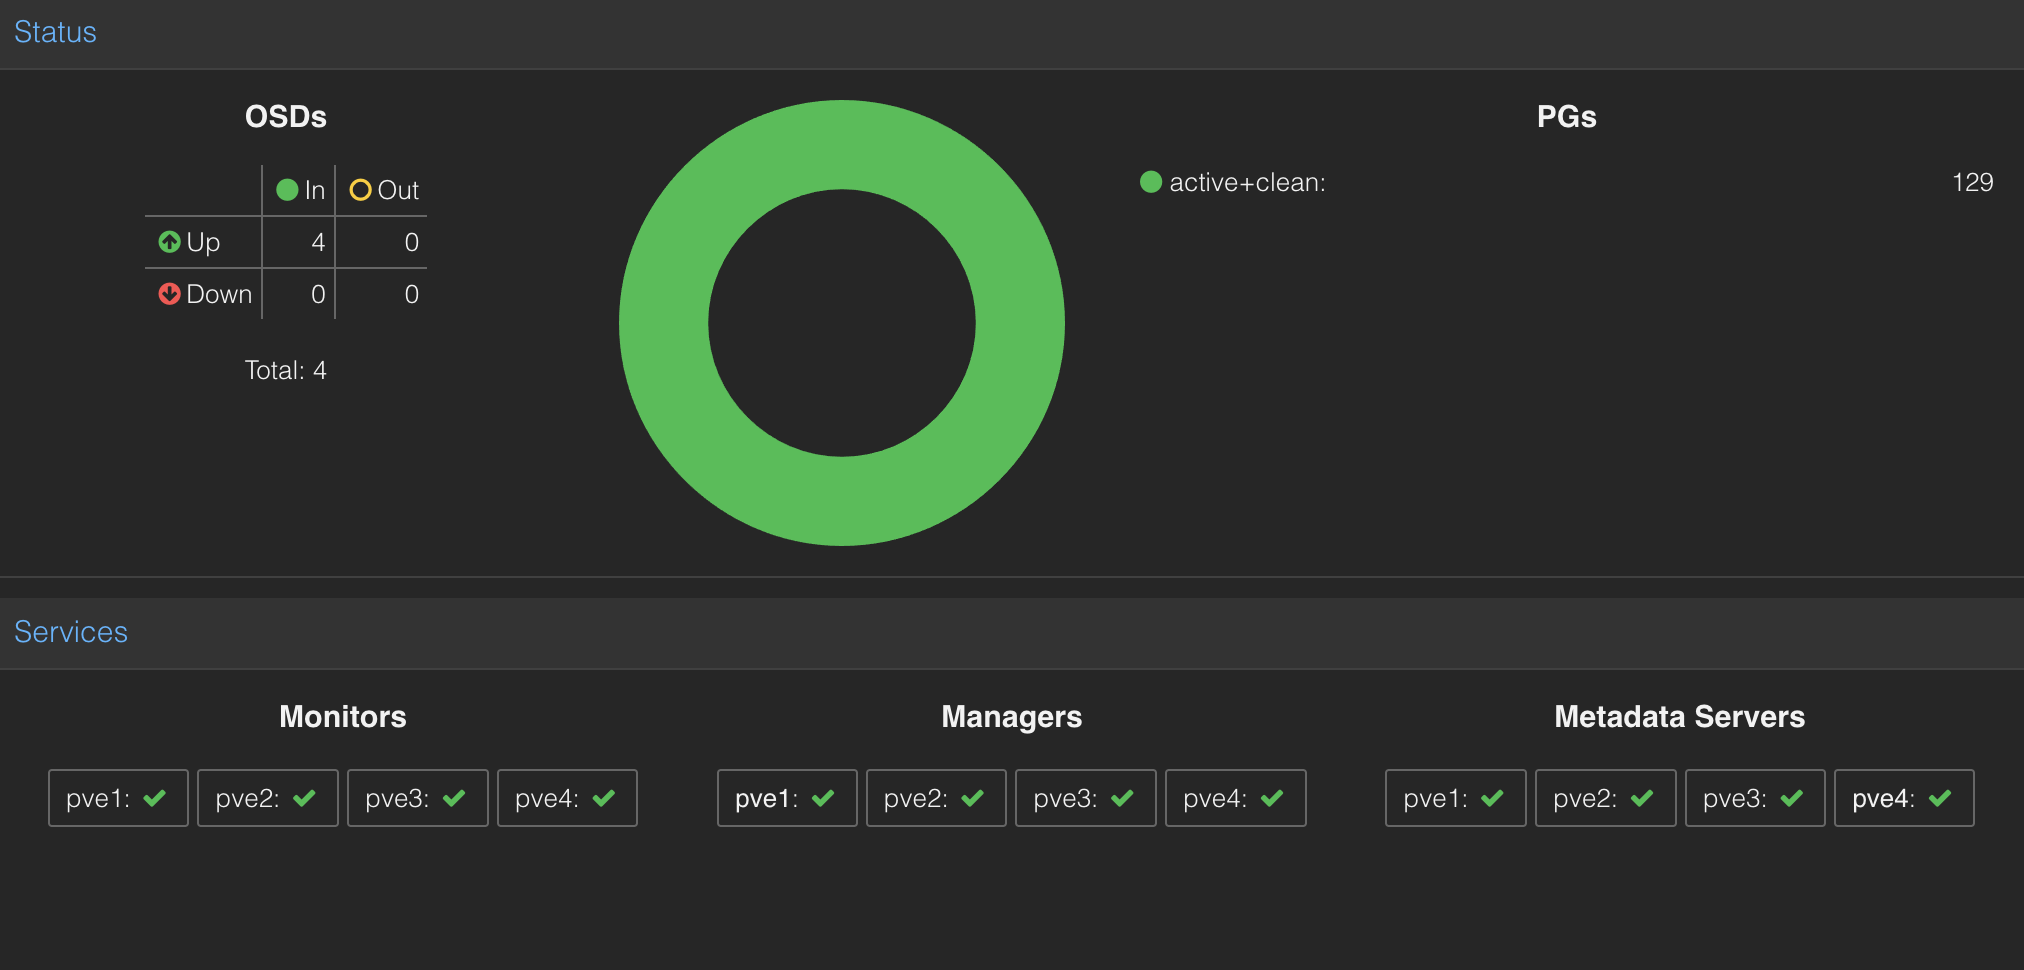This screenshot has width=2024, height=970.
Task: Click the red Down arrow icon
Action: pos(169,294)
